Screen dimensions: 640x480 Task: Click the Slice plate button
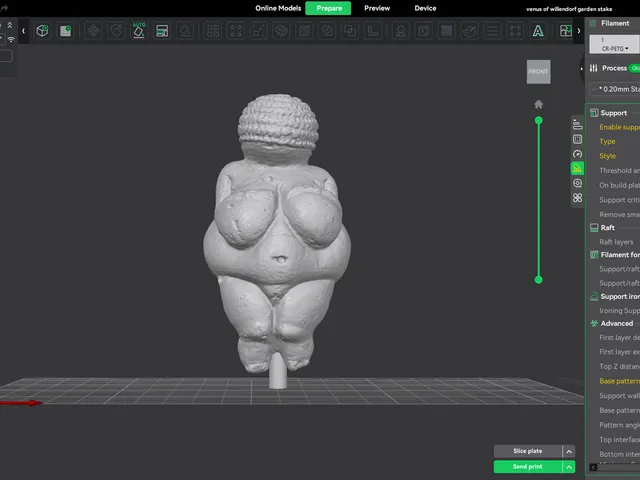tap(527, 451)
